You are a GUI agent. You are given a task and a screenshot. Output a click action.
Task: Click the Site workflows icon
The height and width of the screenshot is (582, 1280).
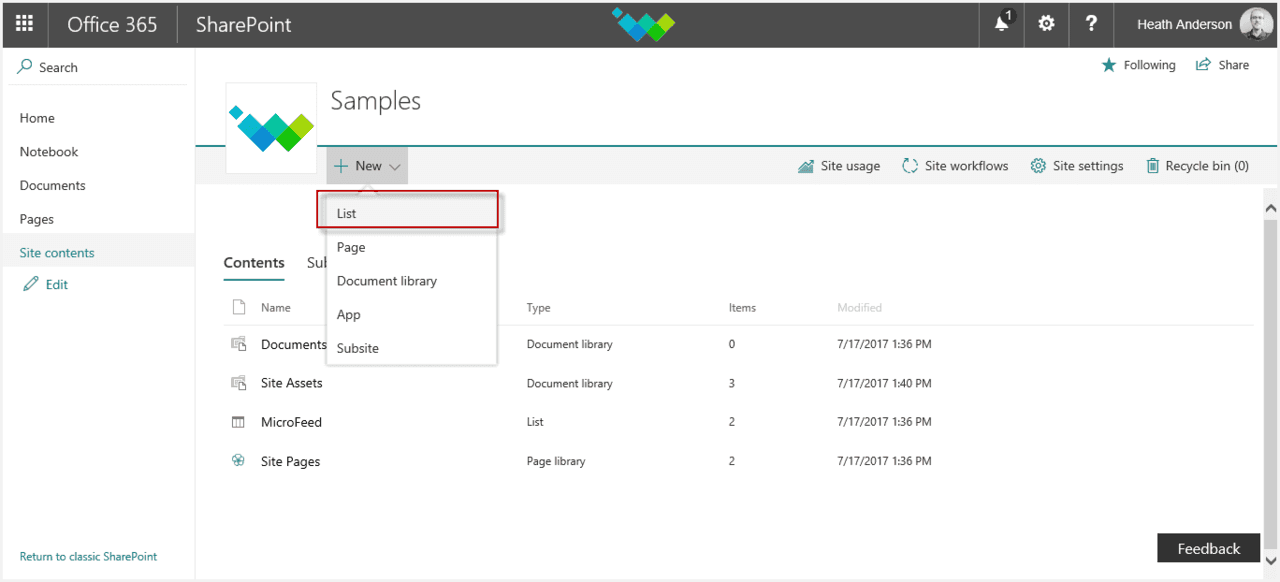(910, 166)
